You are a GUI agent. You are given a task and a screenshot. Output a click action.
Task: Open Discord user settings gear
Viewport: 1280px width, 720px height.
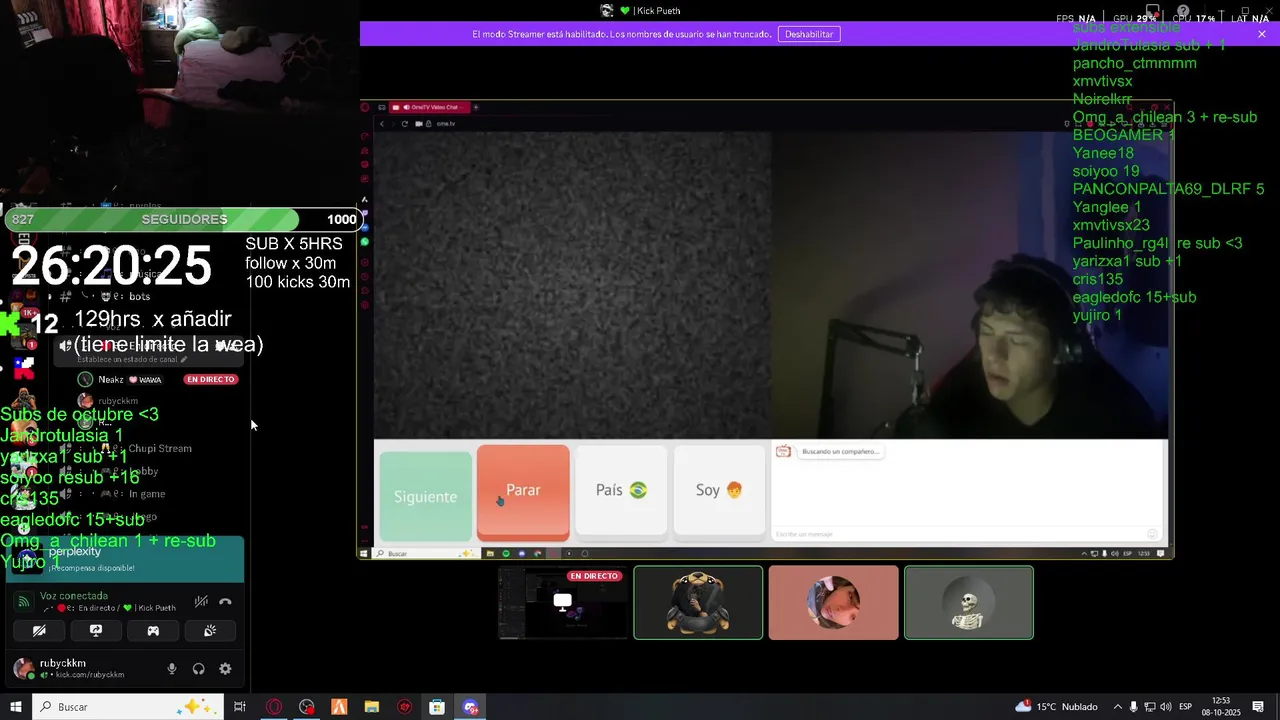click(x=225, y=669)
